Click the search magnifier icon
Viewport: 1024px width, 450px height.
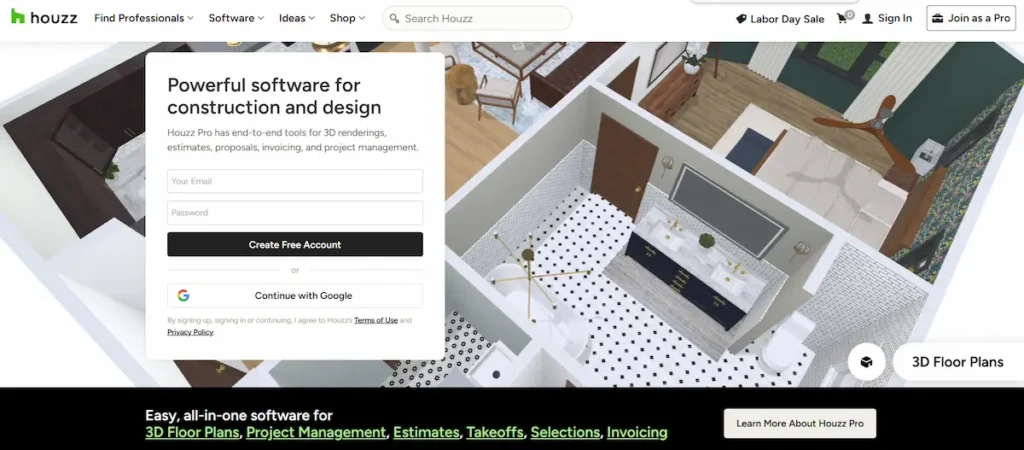[x=394, y=18]
